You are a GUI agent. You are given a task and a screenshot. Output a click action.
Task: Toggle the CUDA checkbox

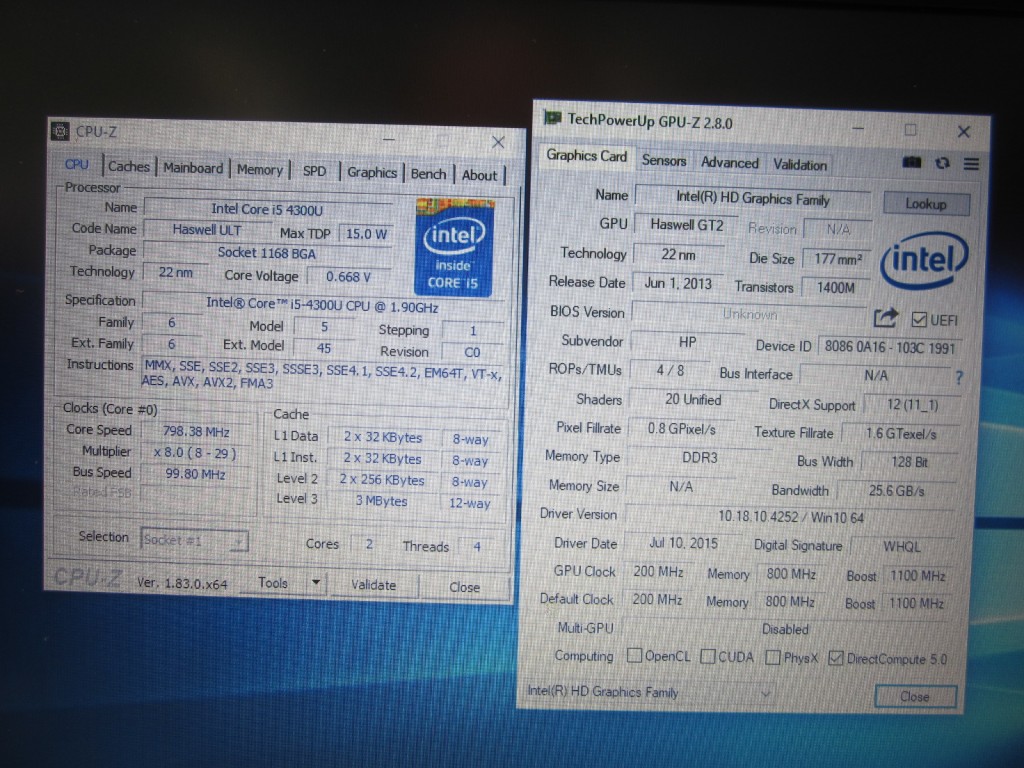tap(707, 656)
